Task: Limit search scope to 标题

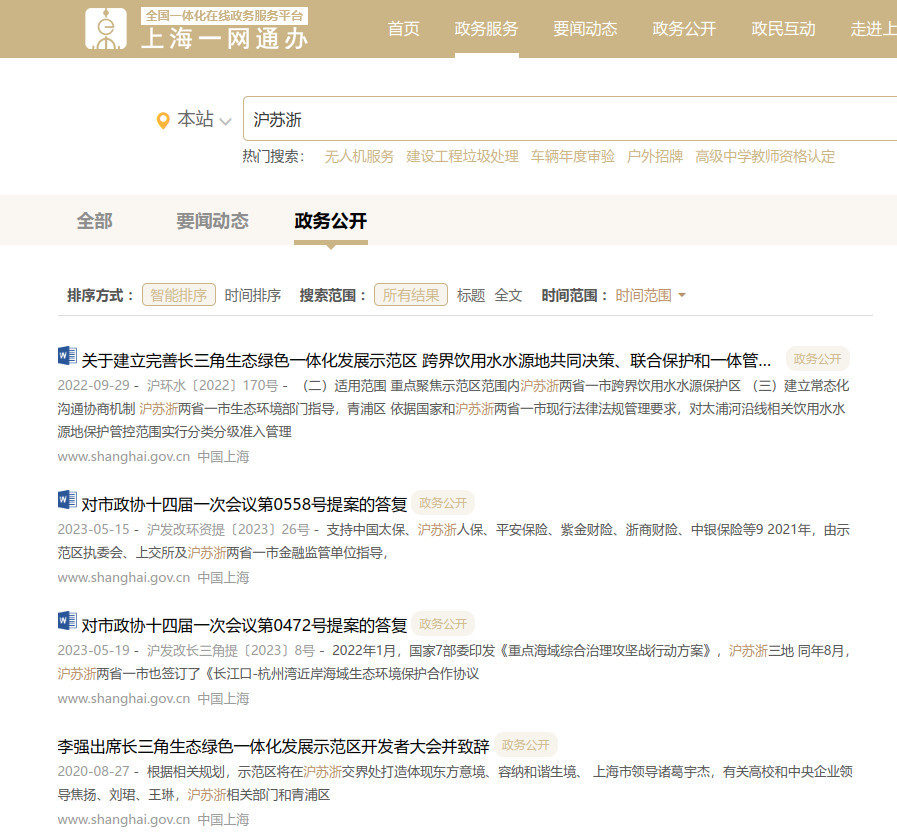Action: pos(471,295)
